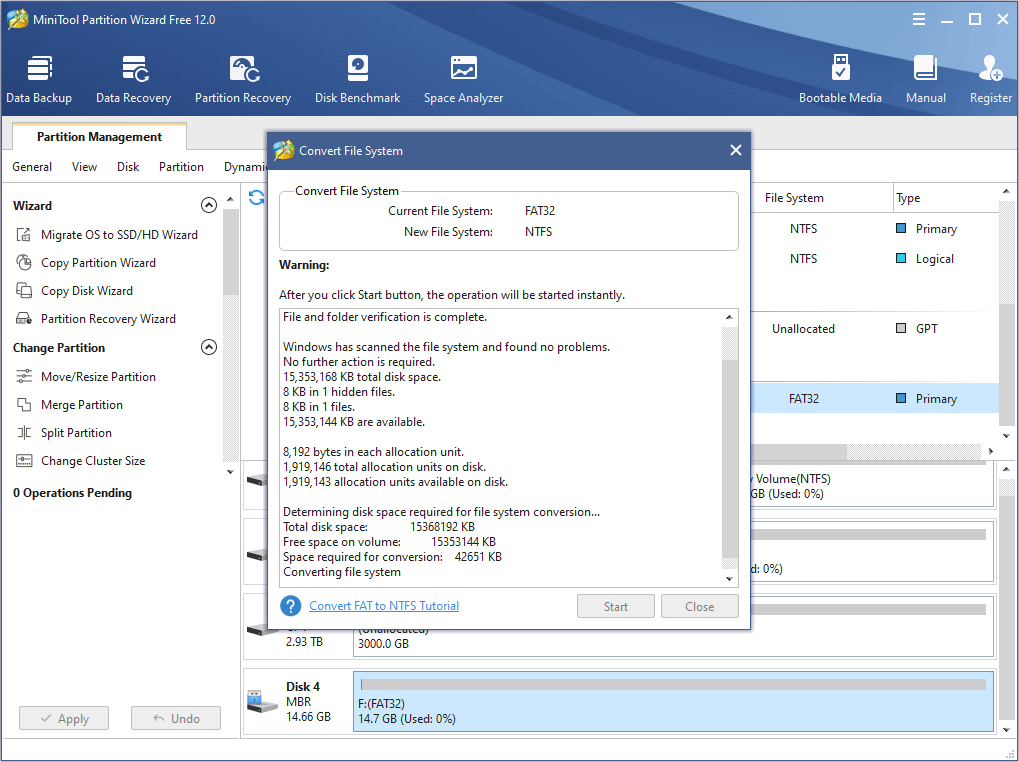1019x762 pixels.
Task: Click the Start button in dialog
Action: click(x=615, y=606)
